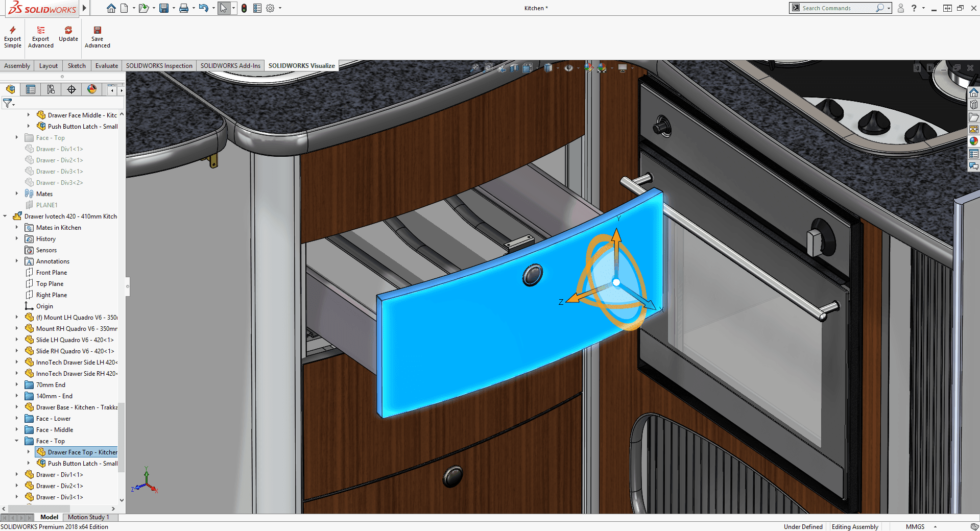Switch to the PropertyManager panel tab

click(31, 89)
